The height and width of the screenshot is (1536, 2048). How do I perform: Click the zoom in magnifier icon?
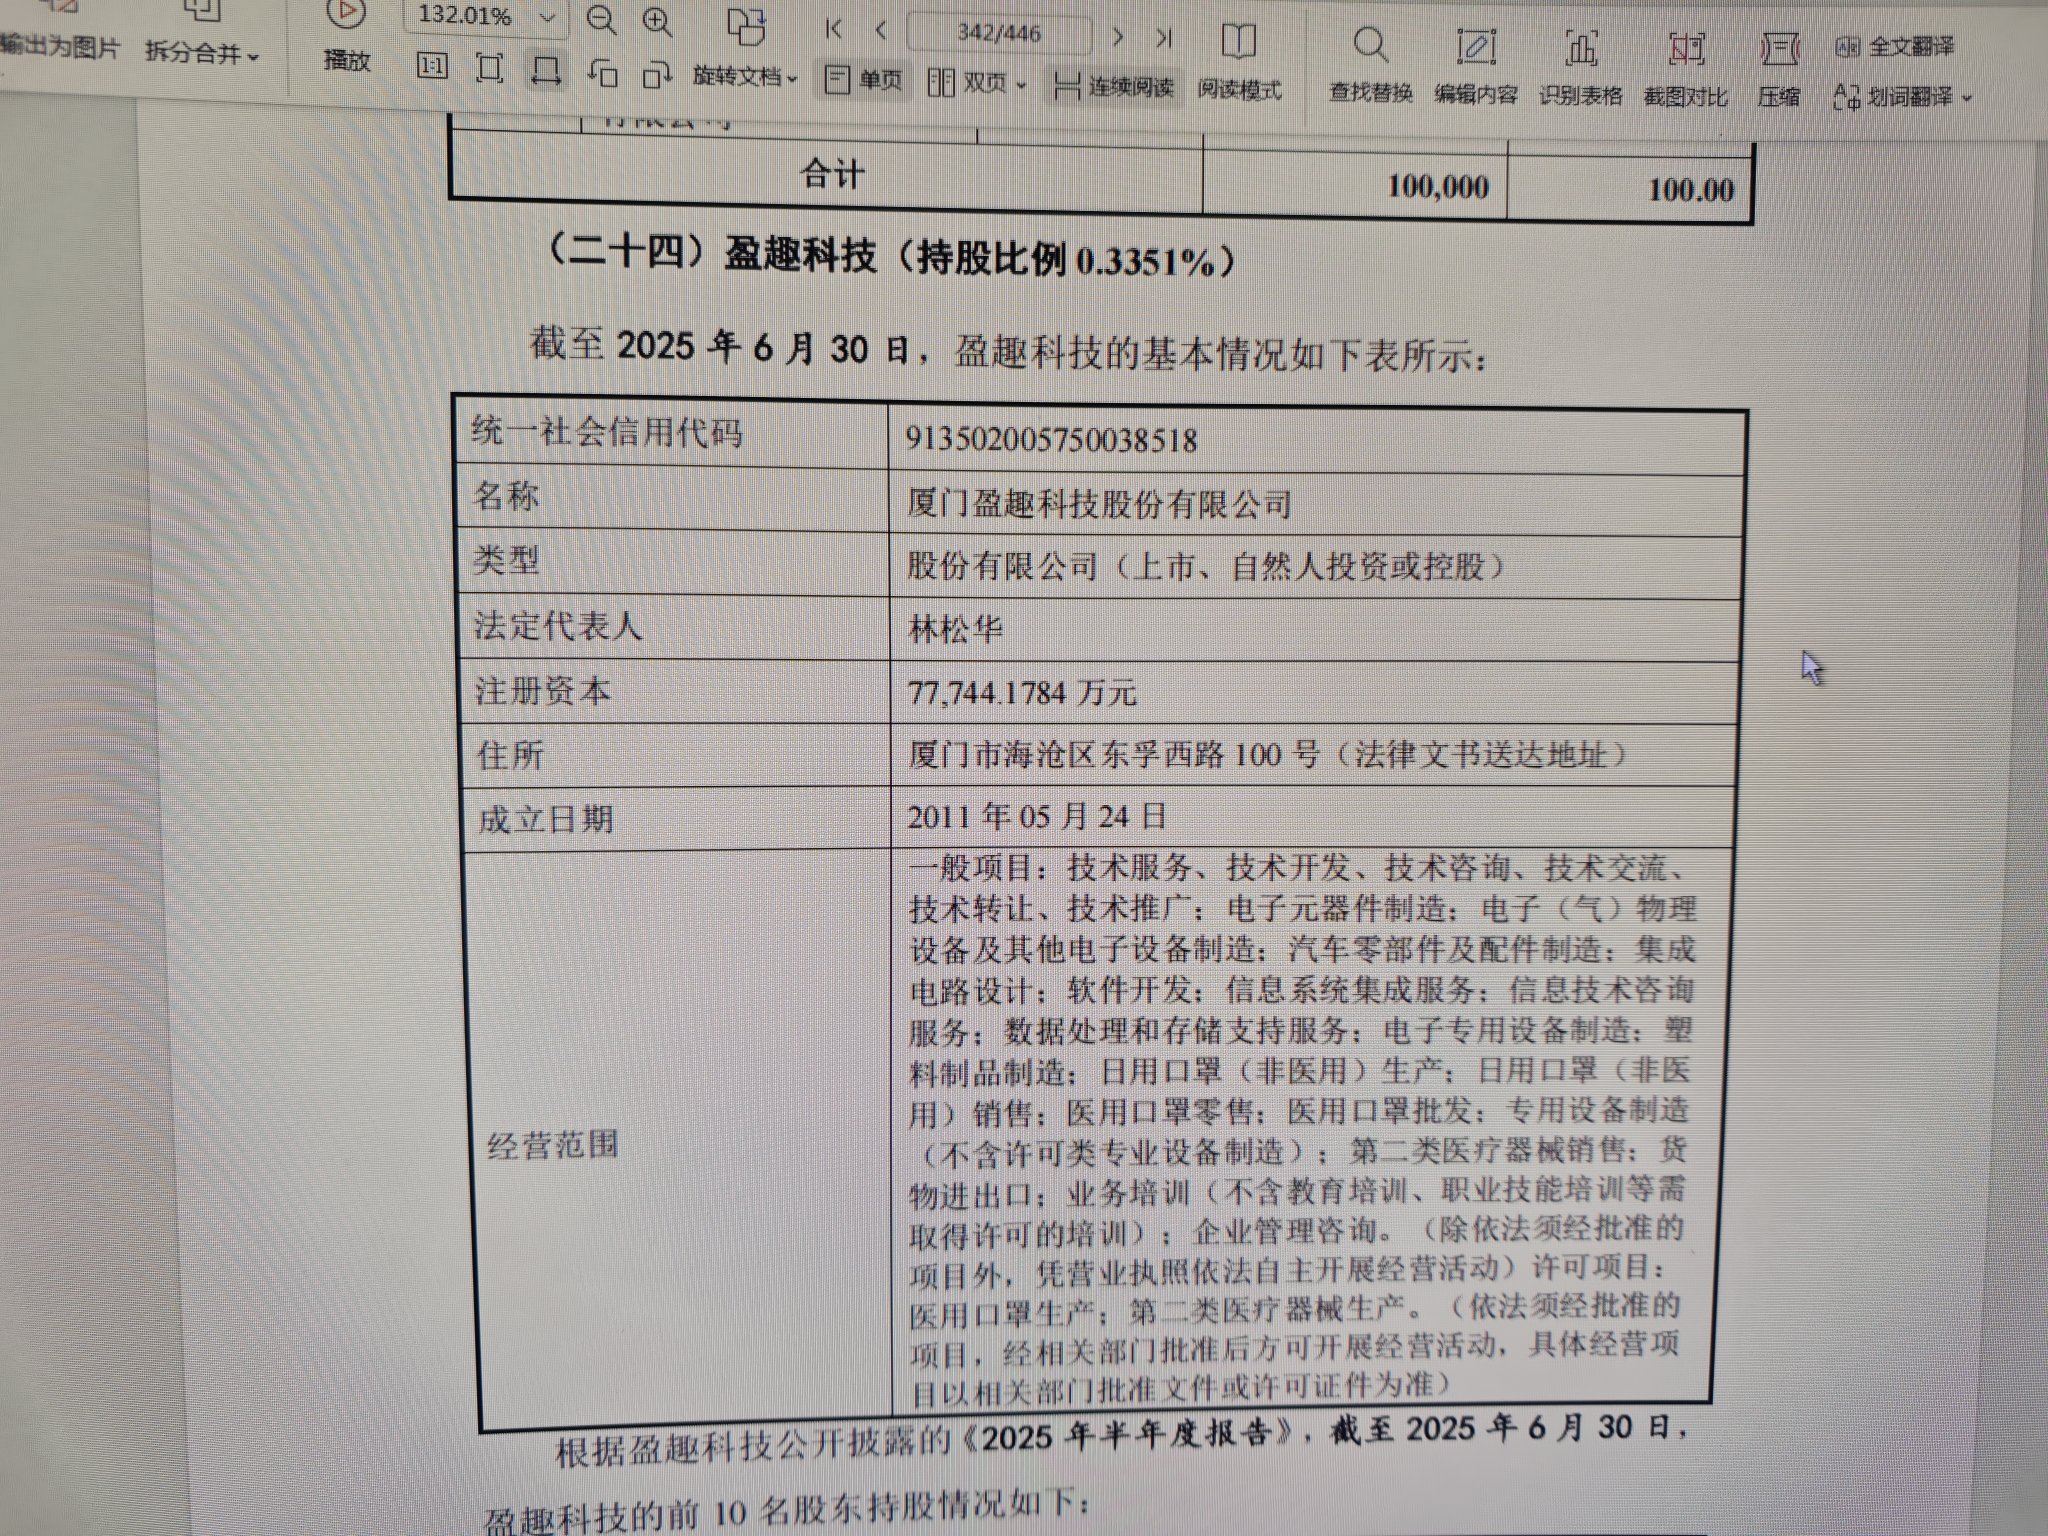pyautogui.click(x=657, y=21)
